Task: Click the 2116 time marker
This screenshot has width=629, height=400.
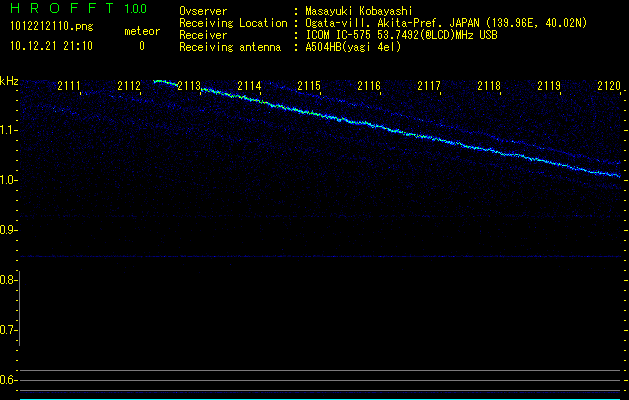Action: (x=369, y=86)
